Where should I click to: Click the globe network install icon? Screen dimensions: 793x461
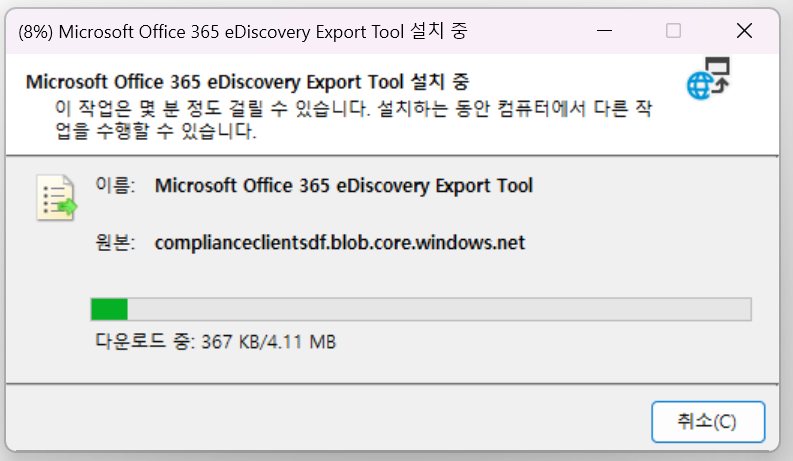708,78
